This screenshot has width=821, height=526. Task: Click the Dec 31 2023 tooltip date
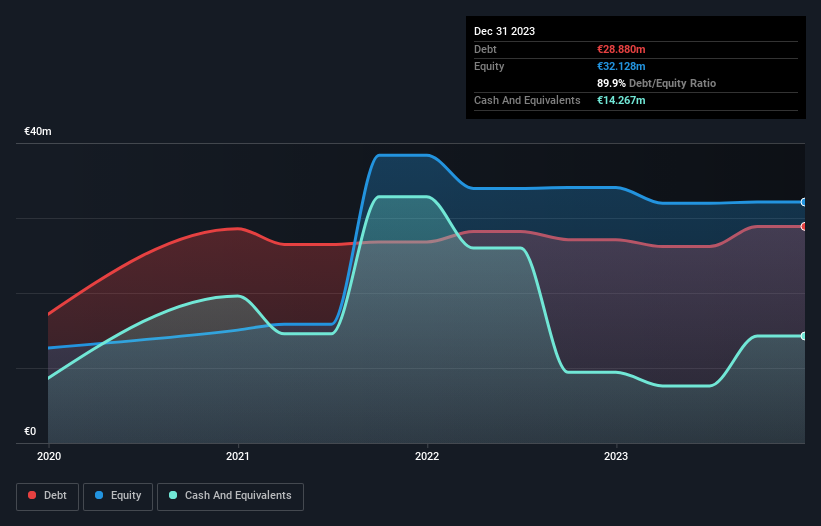pos(504,31)
